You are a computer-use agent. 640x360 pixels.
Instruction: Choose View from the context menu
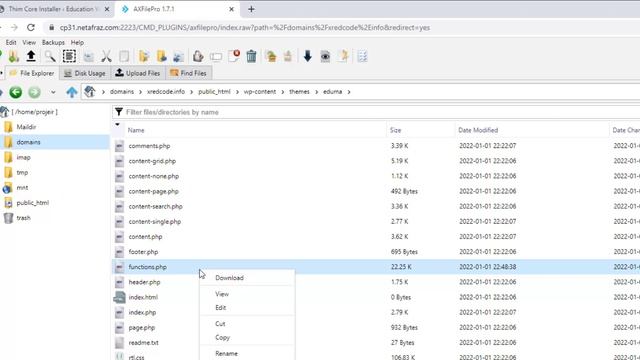click(222, 294)
